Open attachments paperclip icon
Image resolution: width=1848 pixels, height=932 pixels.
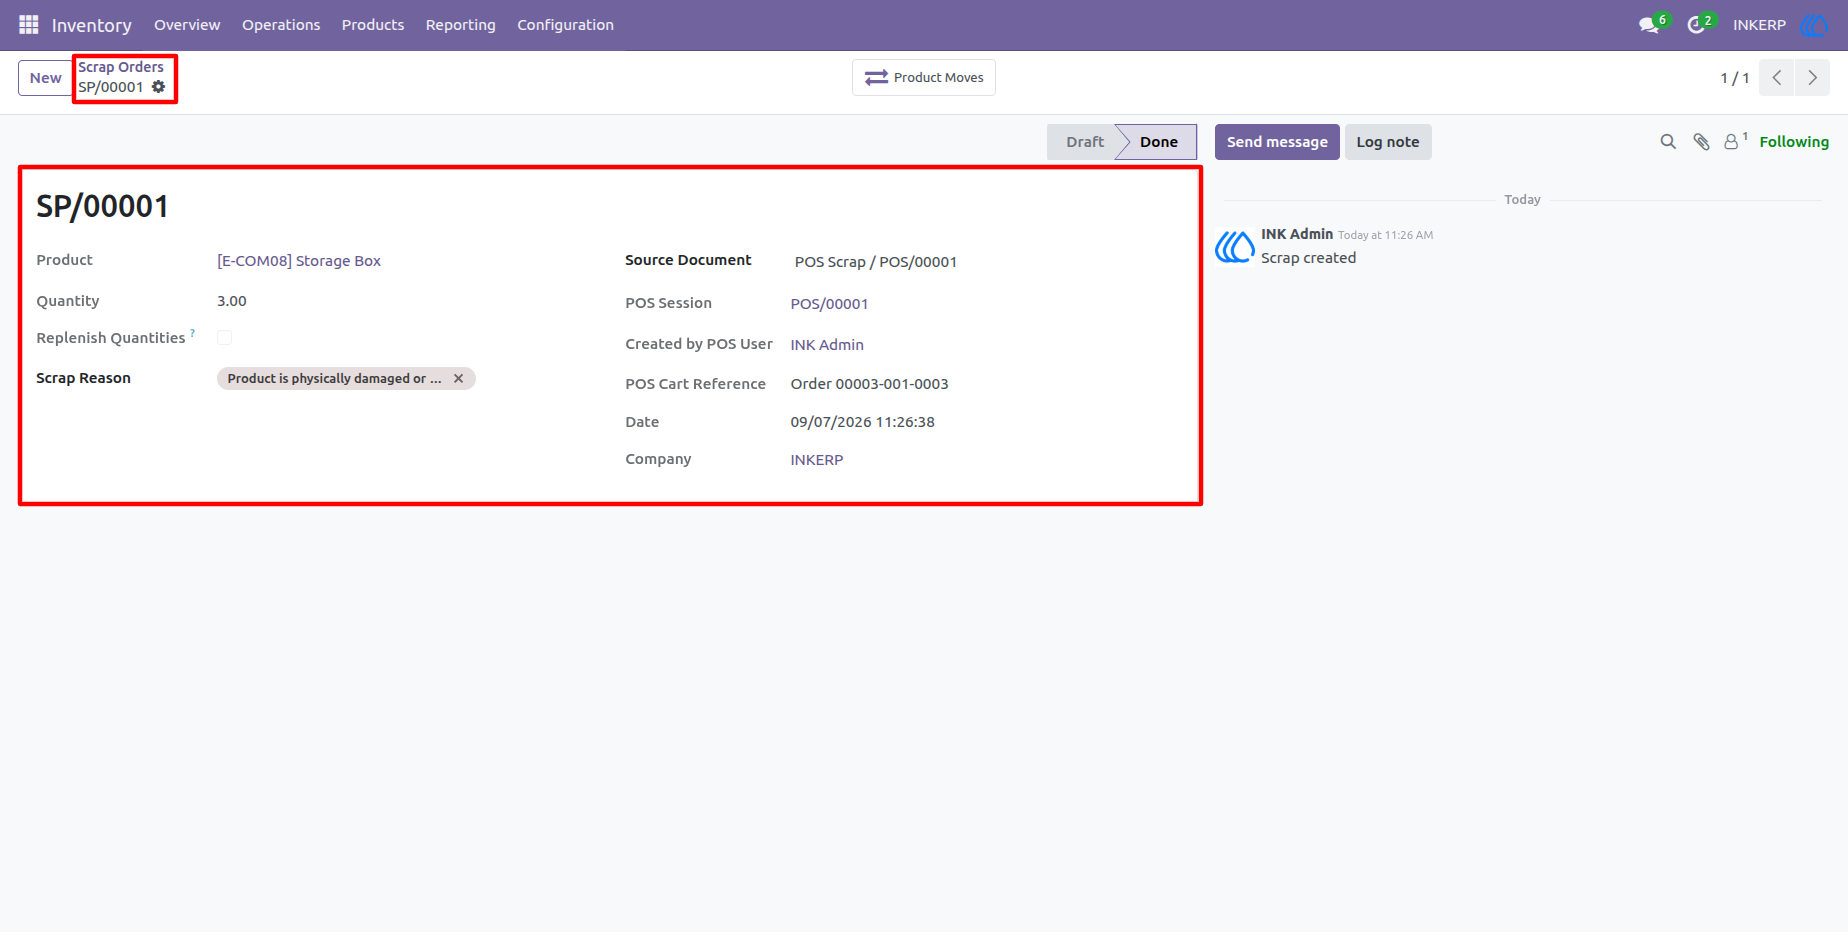point(1701,142)
